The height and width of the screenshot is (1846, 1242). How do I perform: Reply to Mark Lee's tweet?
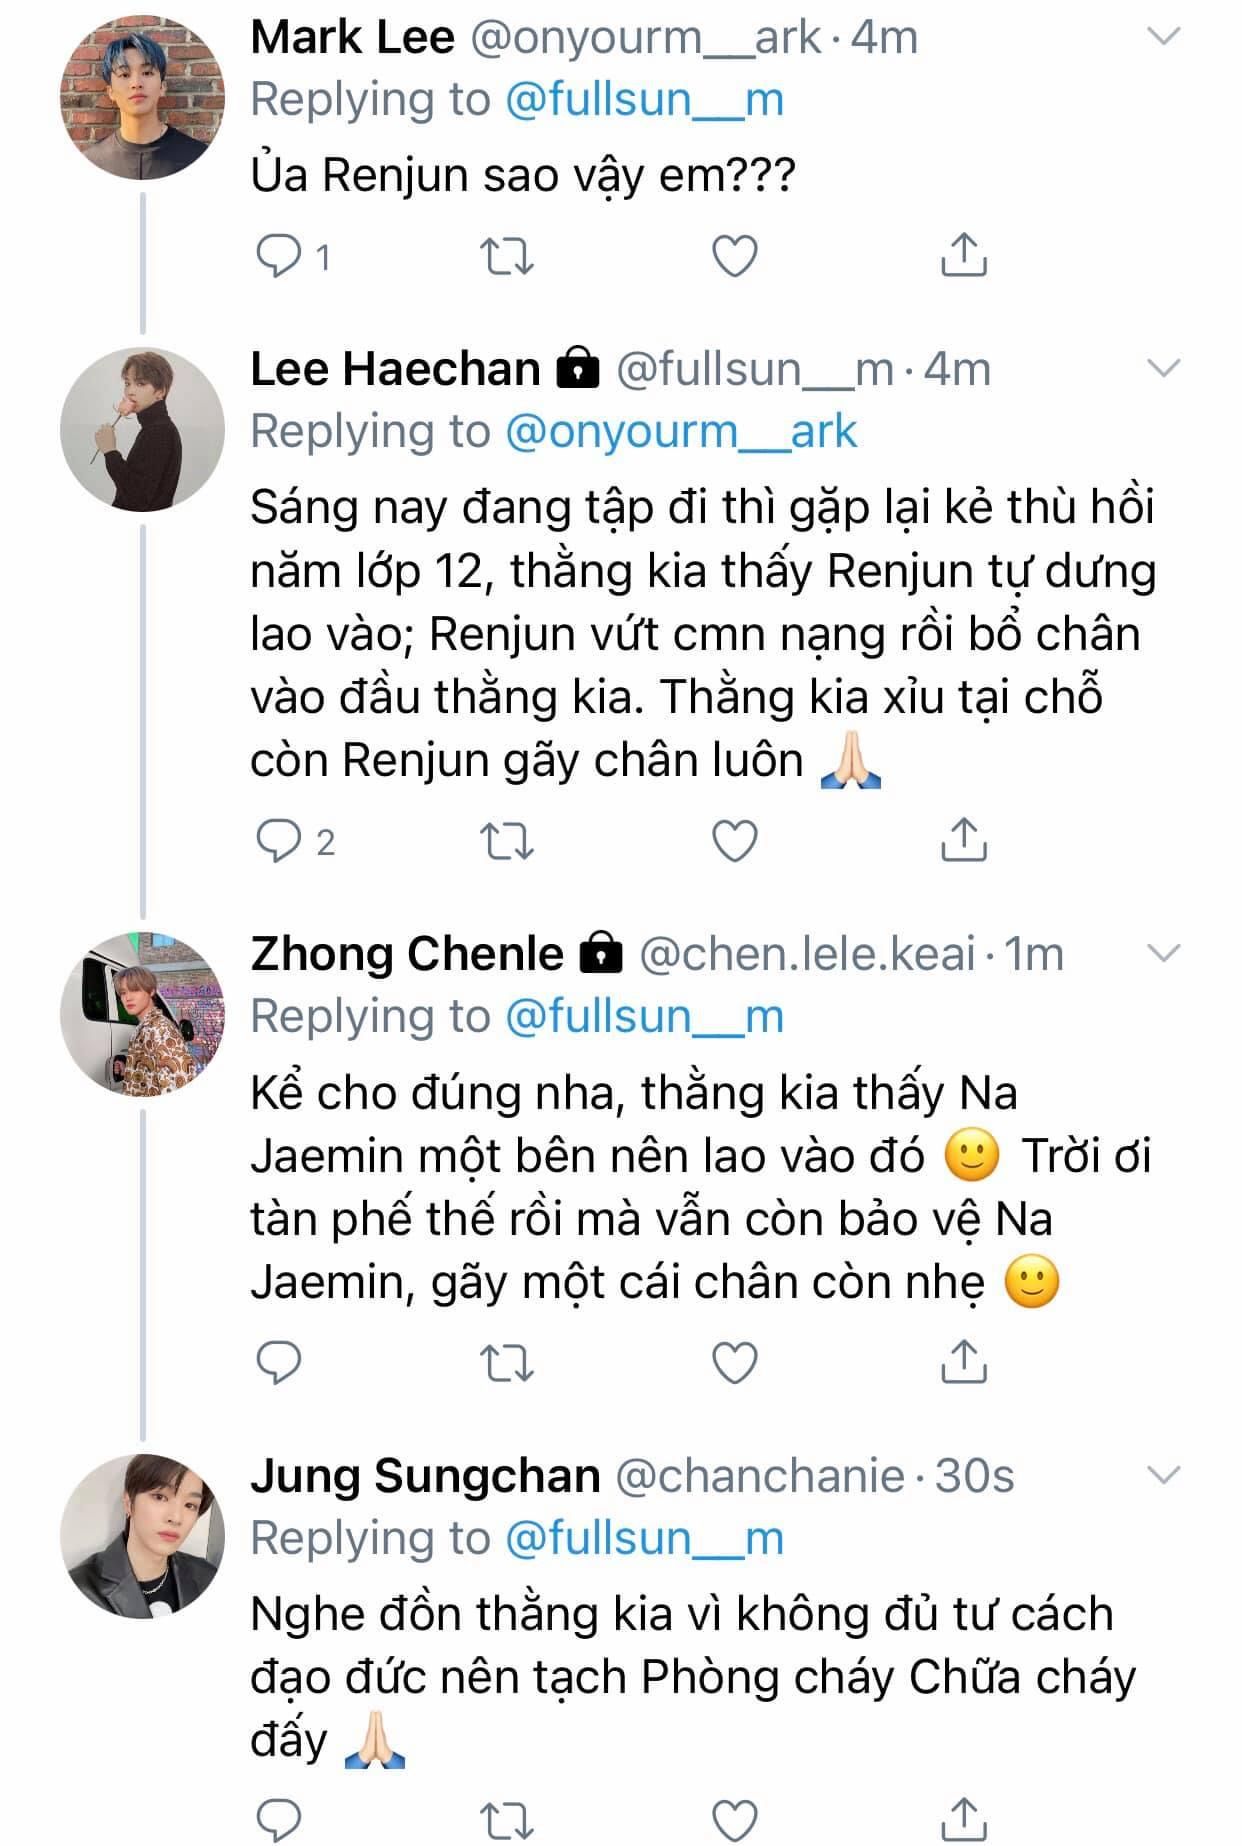(x=279, y=257)
